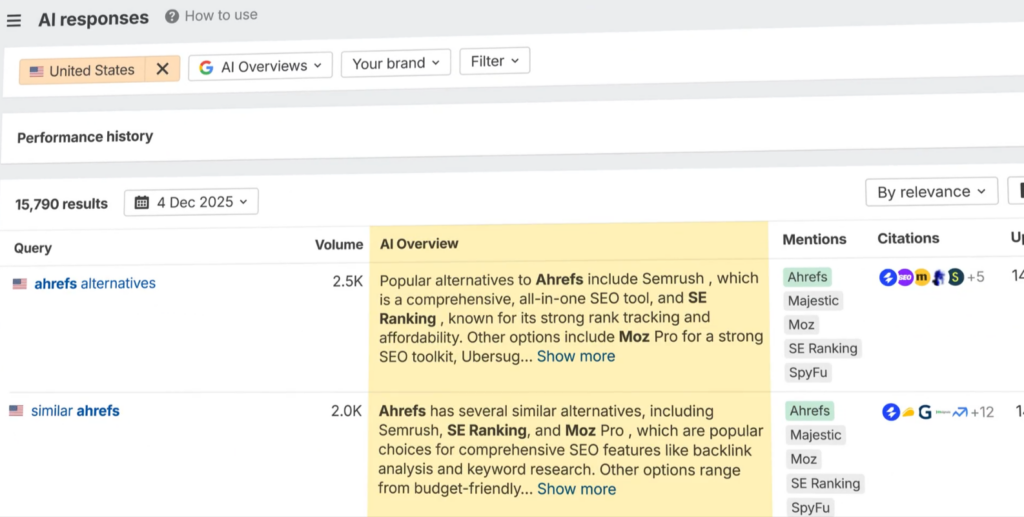Remove the United States country filter
Viewport: 1024px width, 517px height.
[163, 69]
